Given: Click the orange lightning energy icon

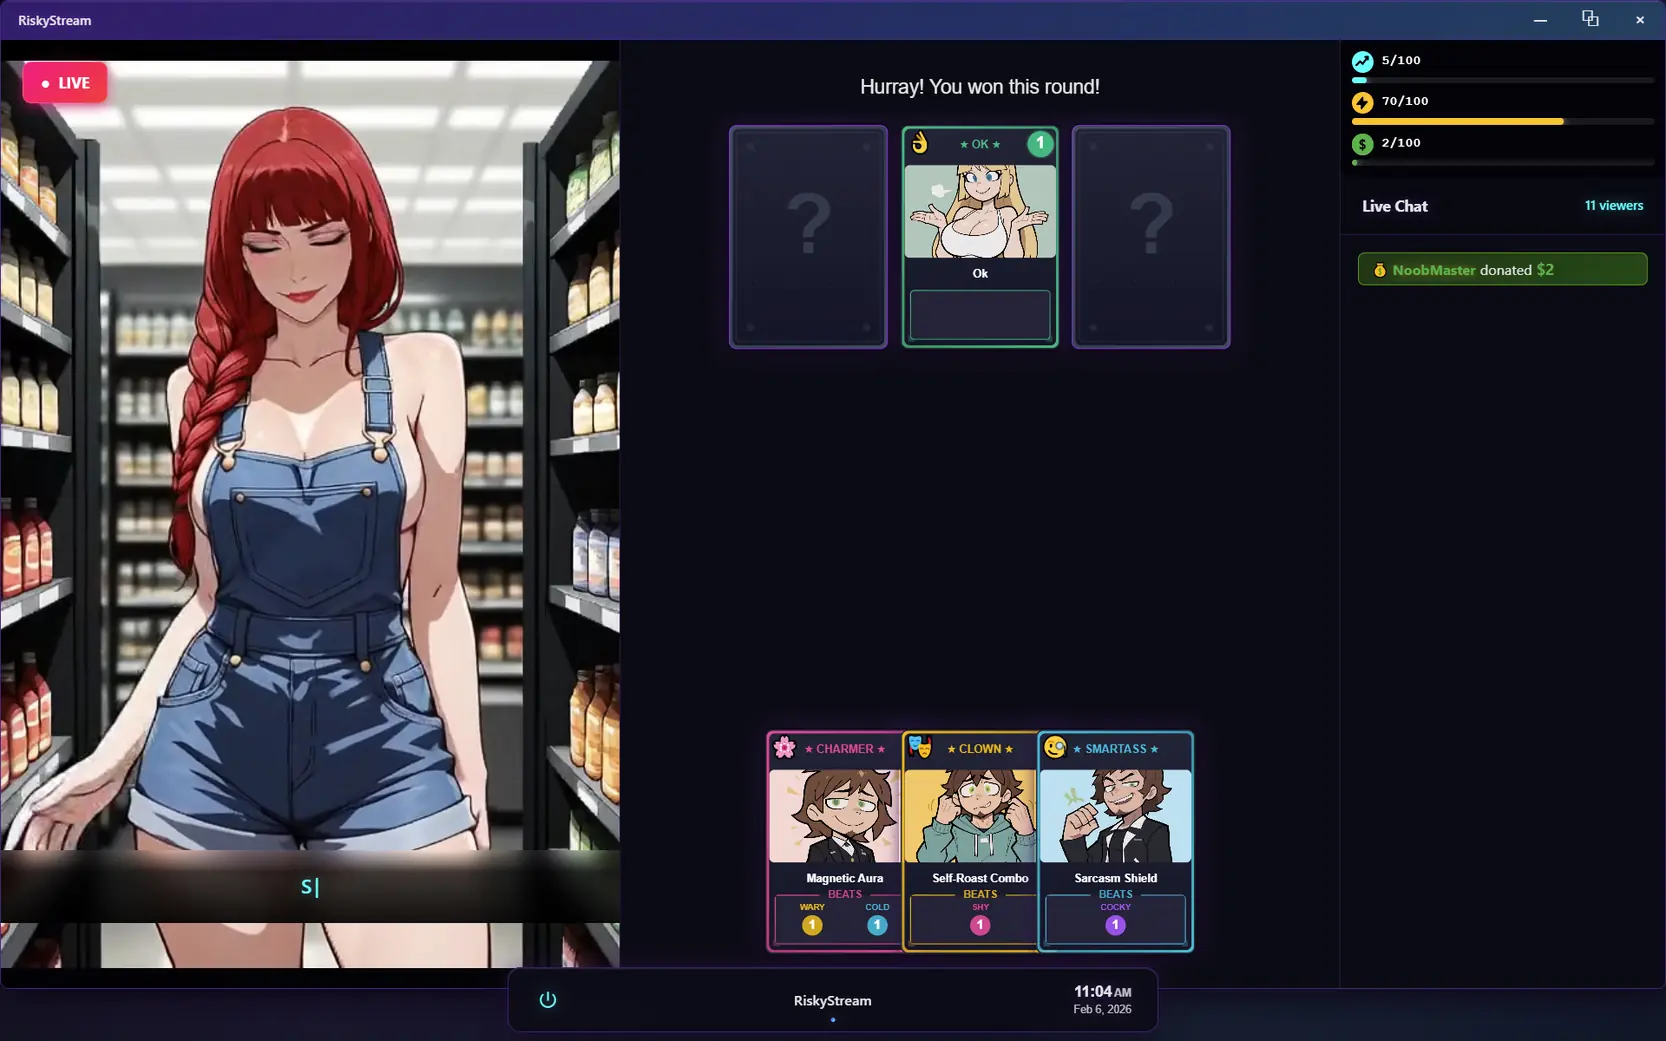Looking at the screenshot, I should point(1362,102).
